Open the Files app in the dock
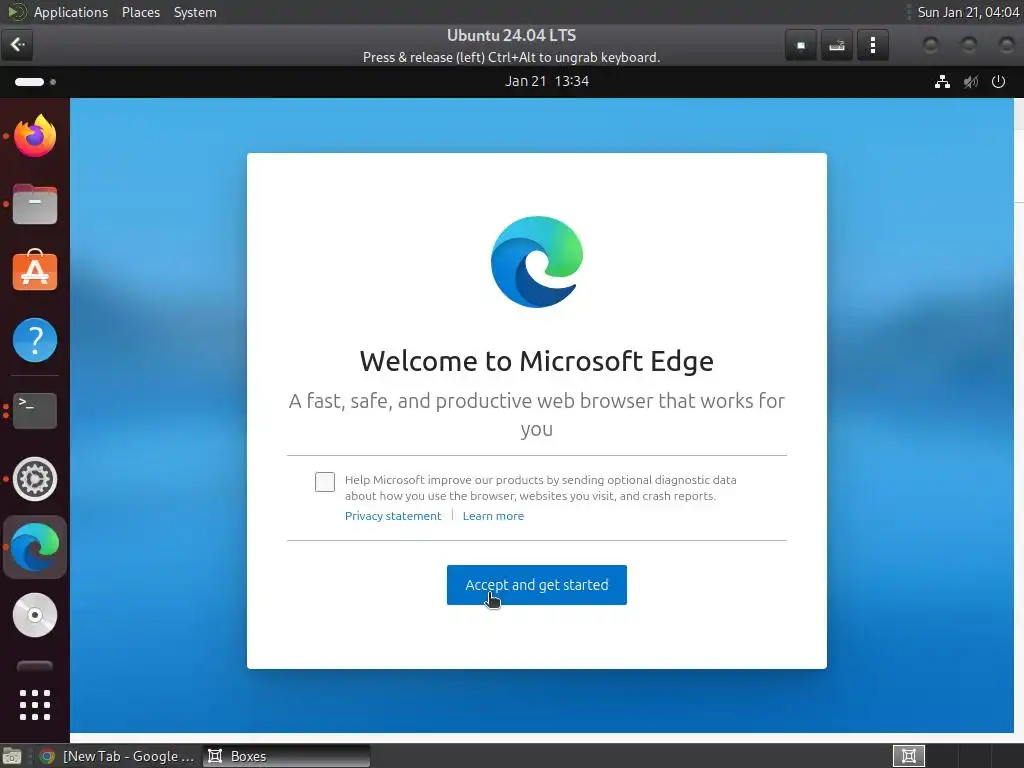 click(x=35, y=204)
